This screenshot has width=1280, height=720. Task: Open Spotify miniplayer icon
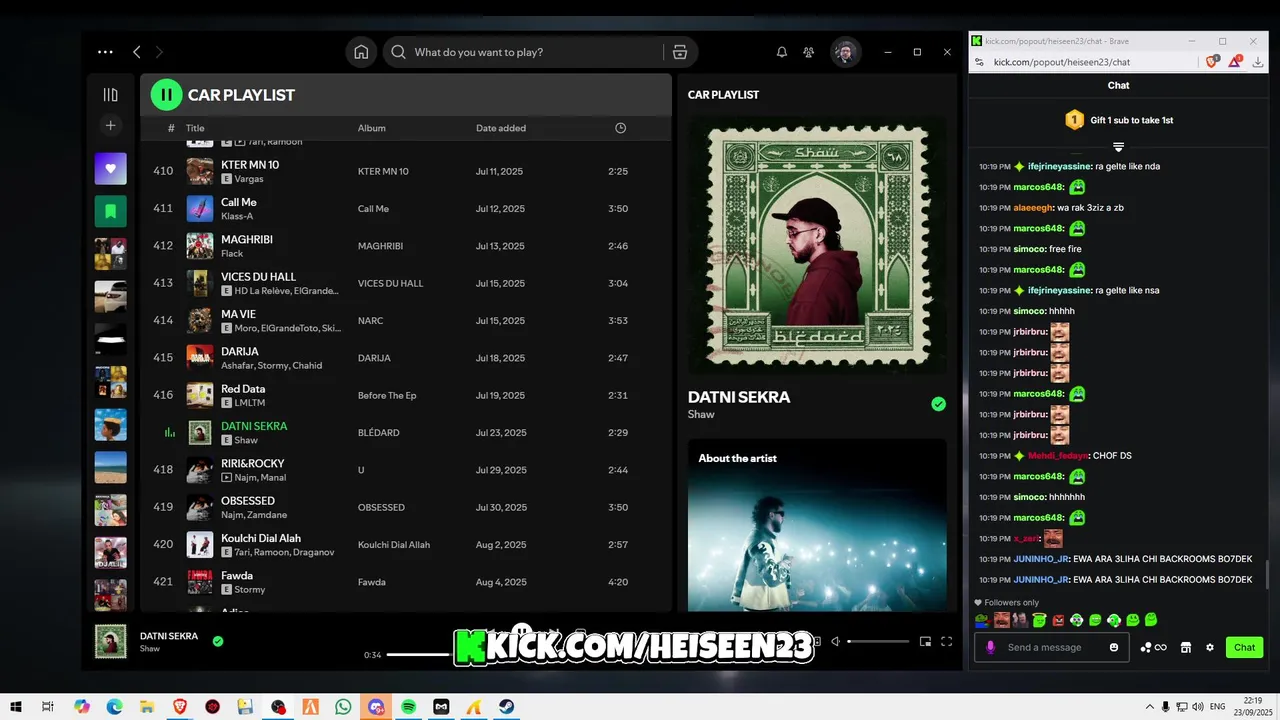click(x=925, y=642)
